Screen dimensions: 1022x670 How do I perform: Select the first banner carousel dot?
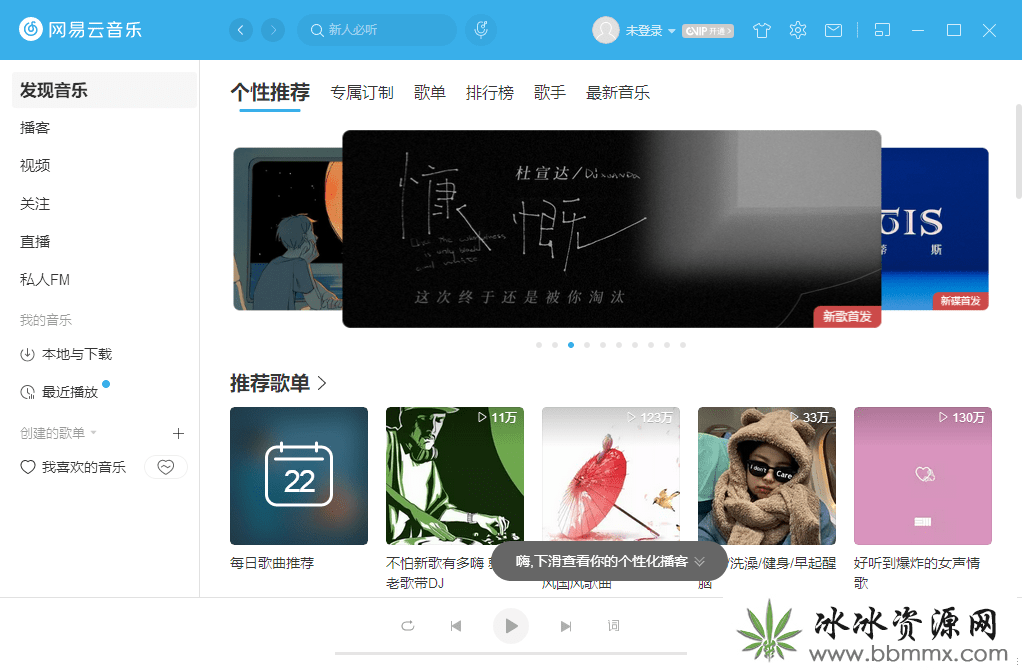(539, 345)
